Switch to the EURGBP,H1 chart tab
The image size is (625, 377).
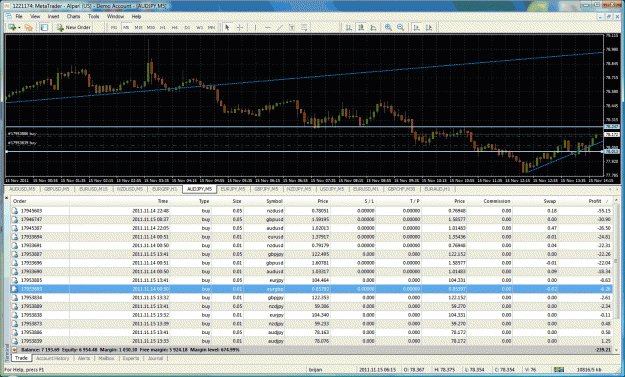click(x=165, y=189)
